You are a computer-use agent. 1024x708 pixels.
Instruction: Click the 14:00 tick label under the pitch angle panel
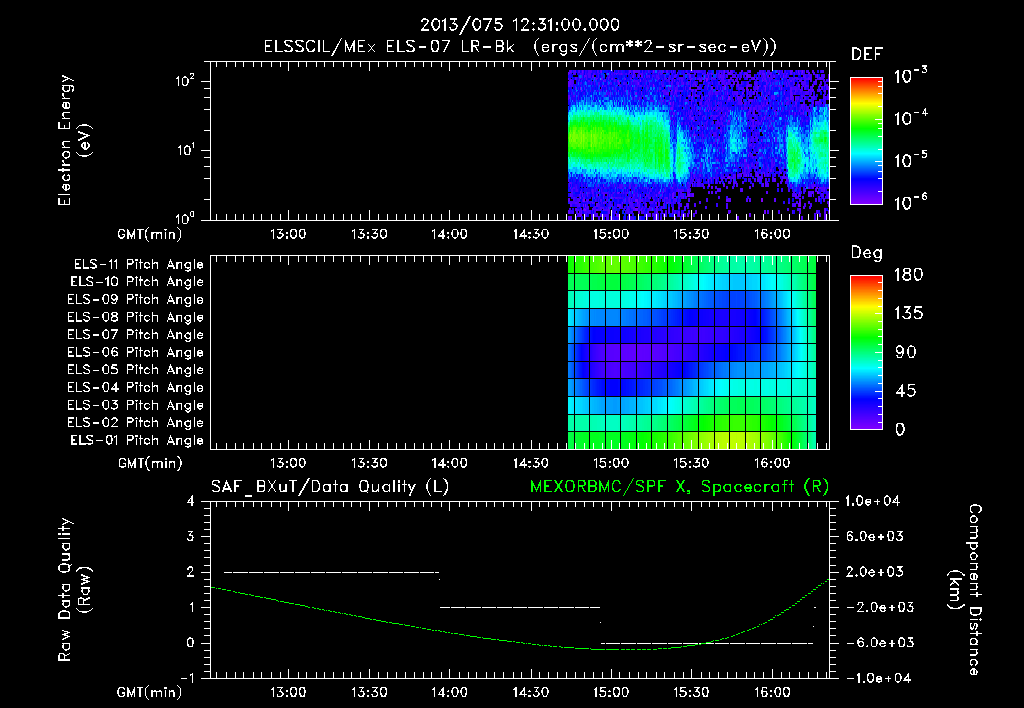pyautogui.click(x=449, y=464)
